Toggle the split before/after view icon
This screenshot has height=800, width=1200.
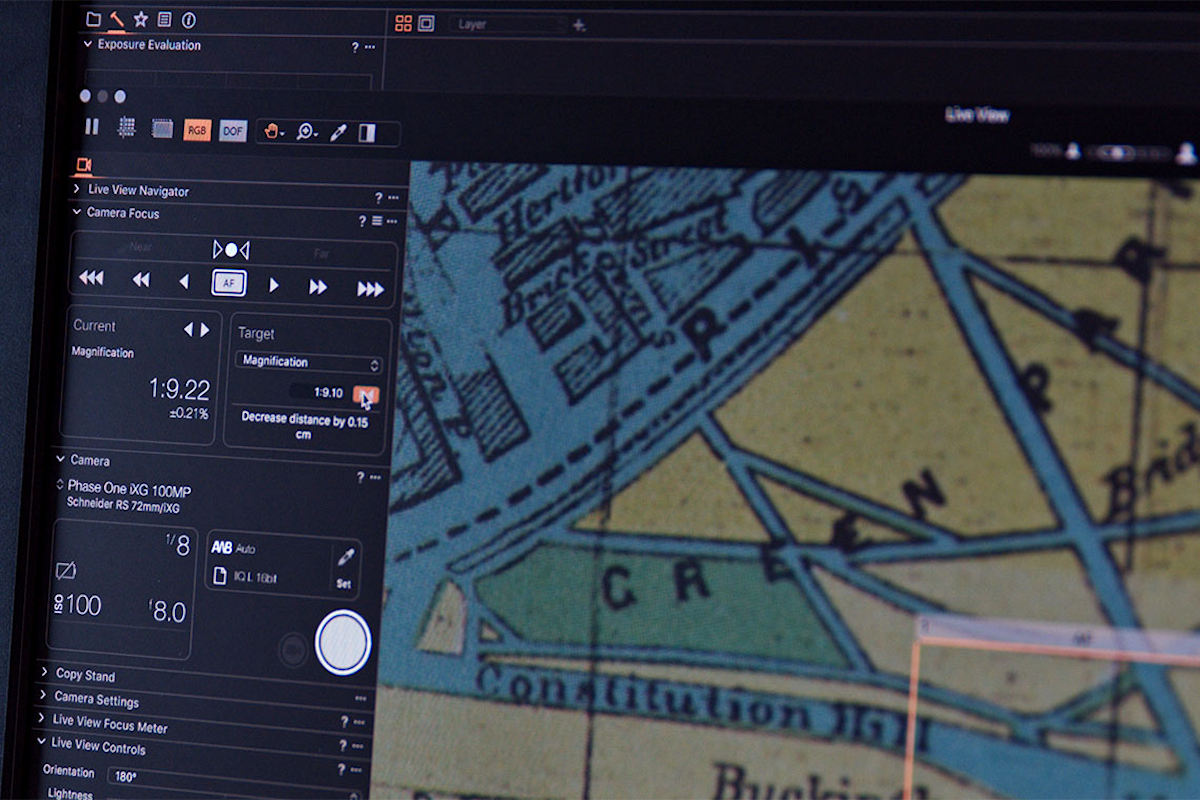click(x=367, y=133)
